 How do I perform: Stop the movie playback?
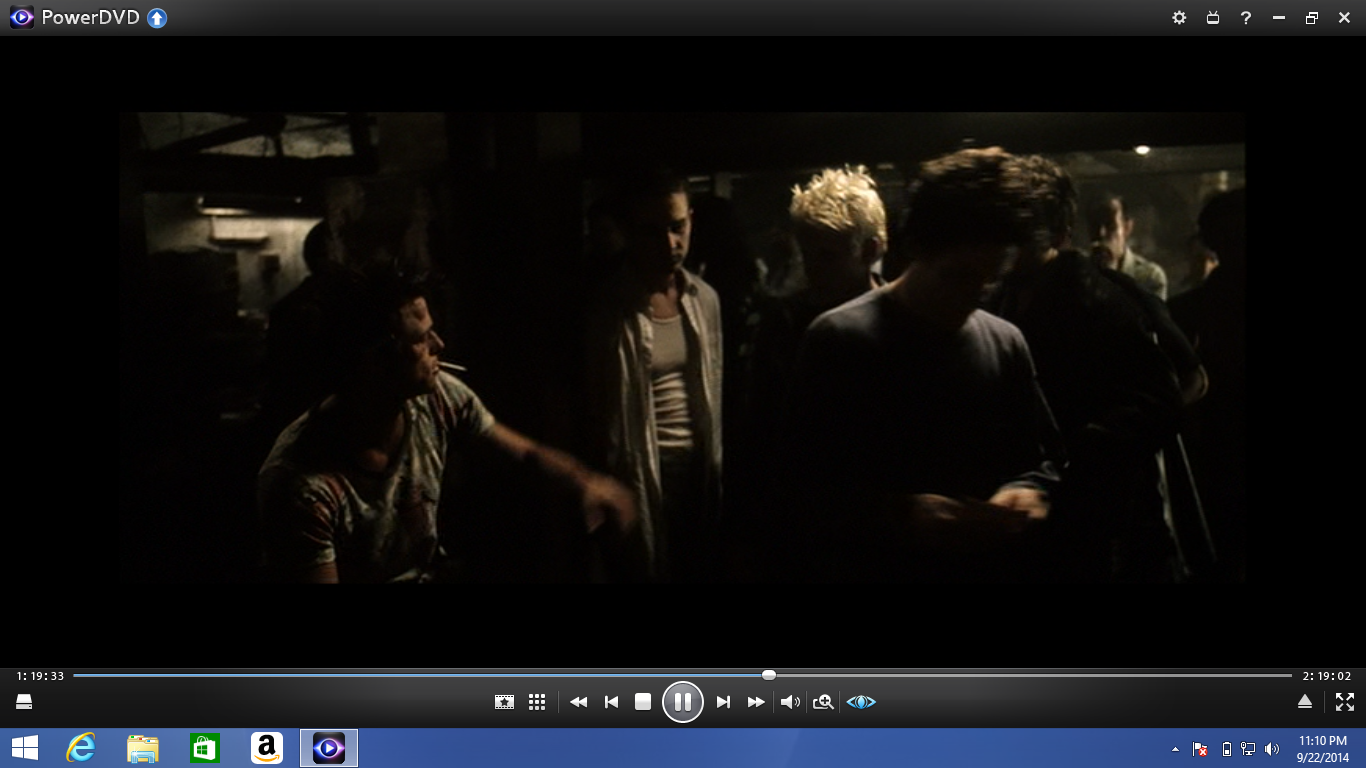pos(643,702)
